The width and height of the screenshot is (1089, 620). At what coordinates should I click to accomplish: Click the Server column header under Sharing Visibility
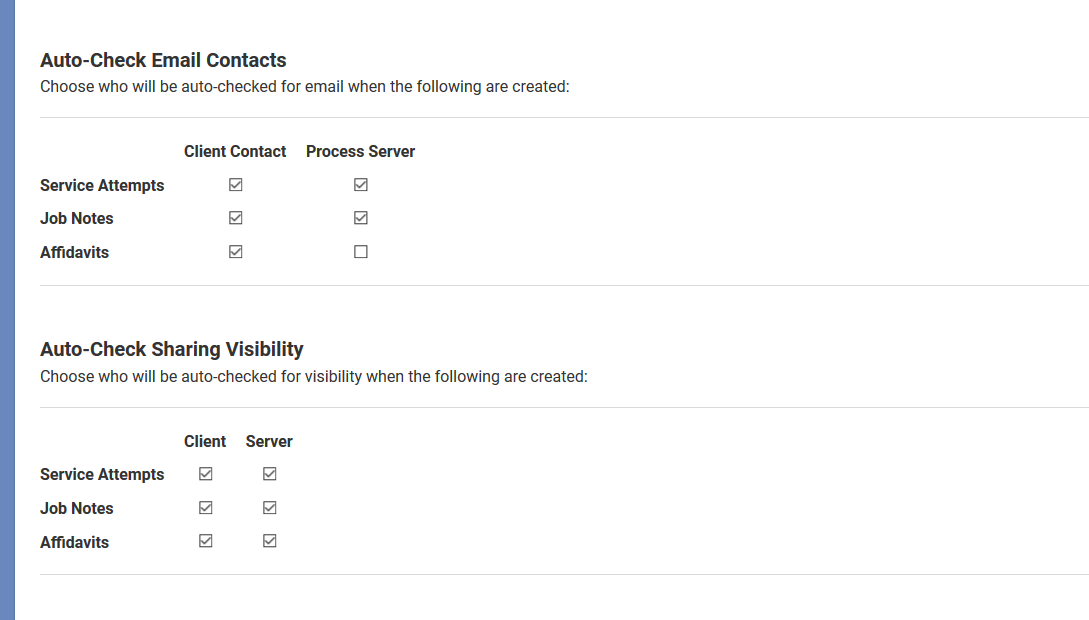click(x=269, y=441)
